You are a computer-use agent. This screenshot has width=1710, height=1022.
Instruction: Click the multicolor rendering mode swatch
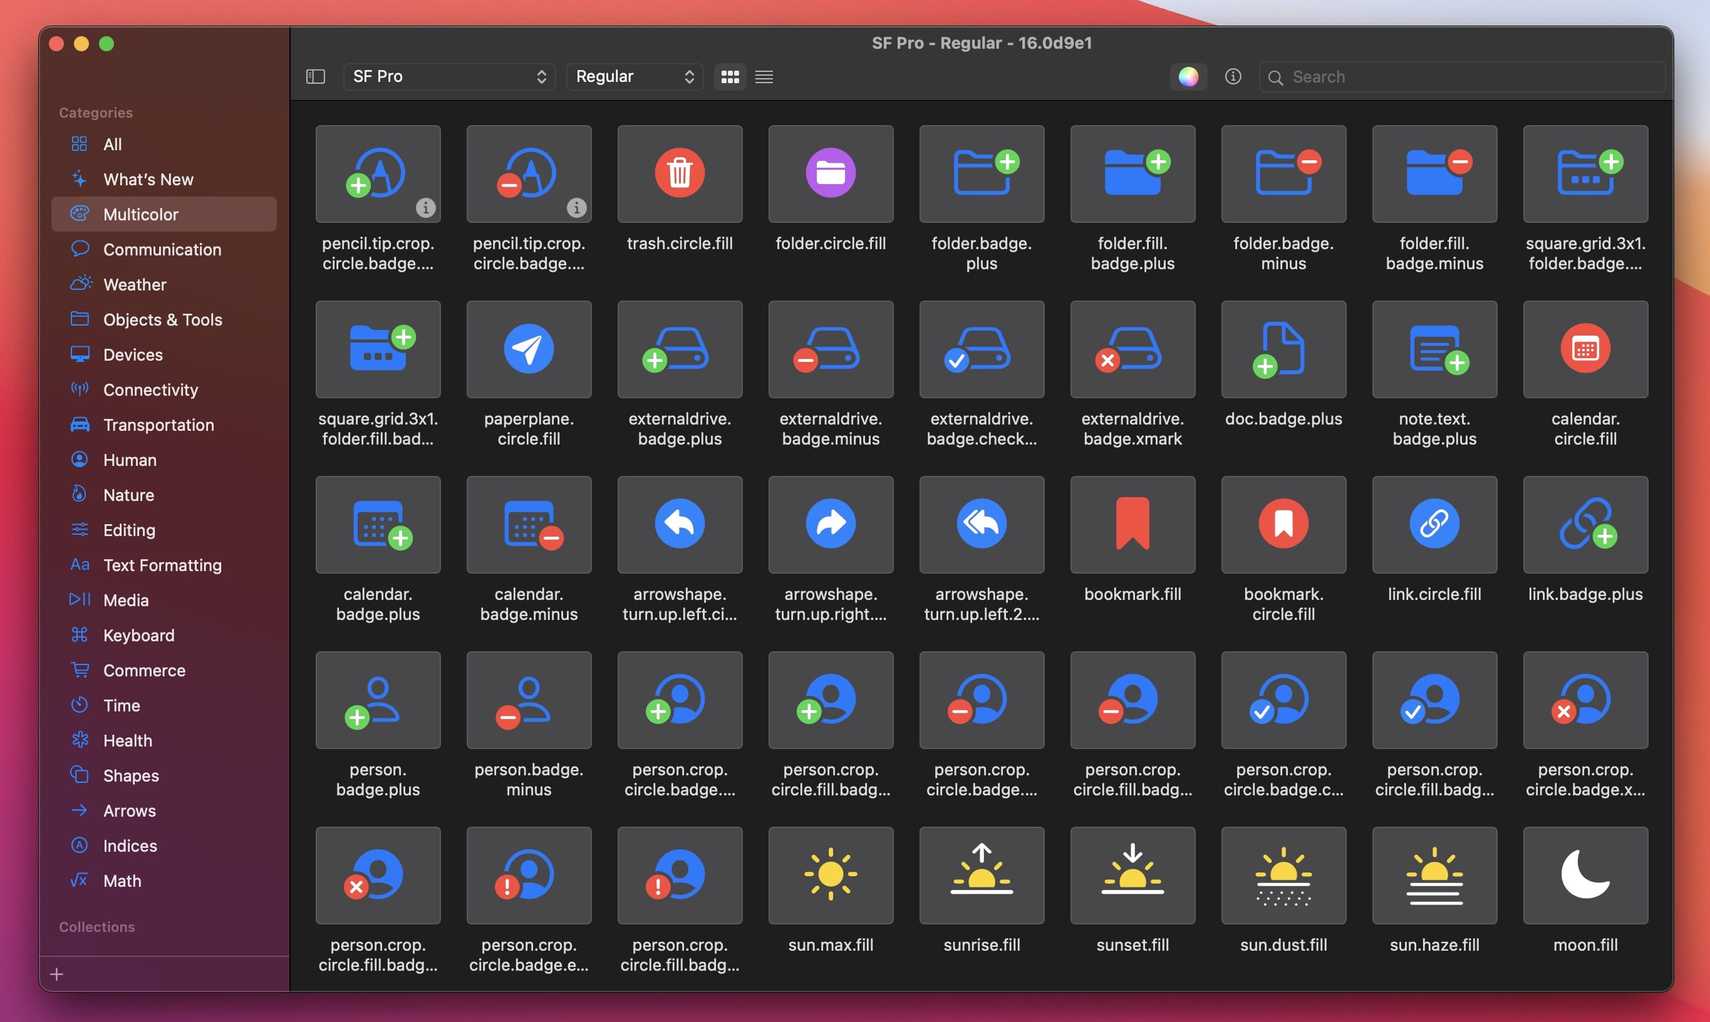tap(1187, 76)
